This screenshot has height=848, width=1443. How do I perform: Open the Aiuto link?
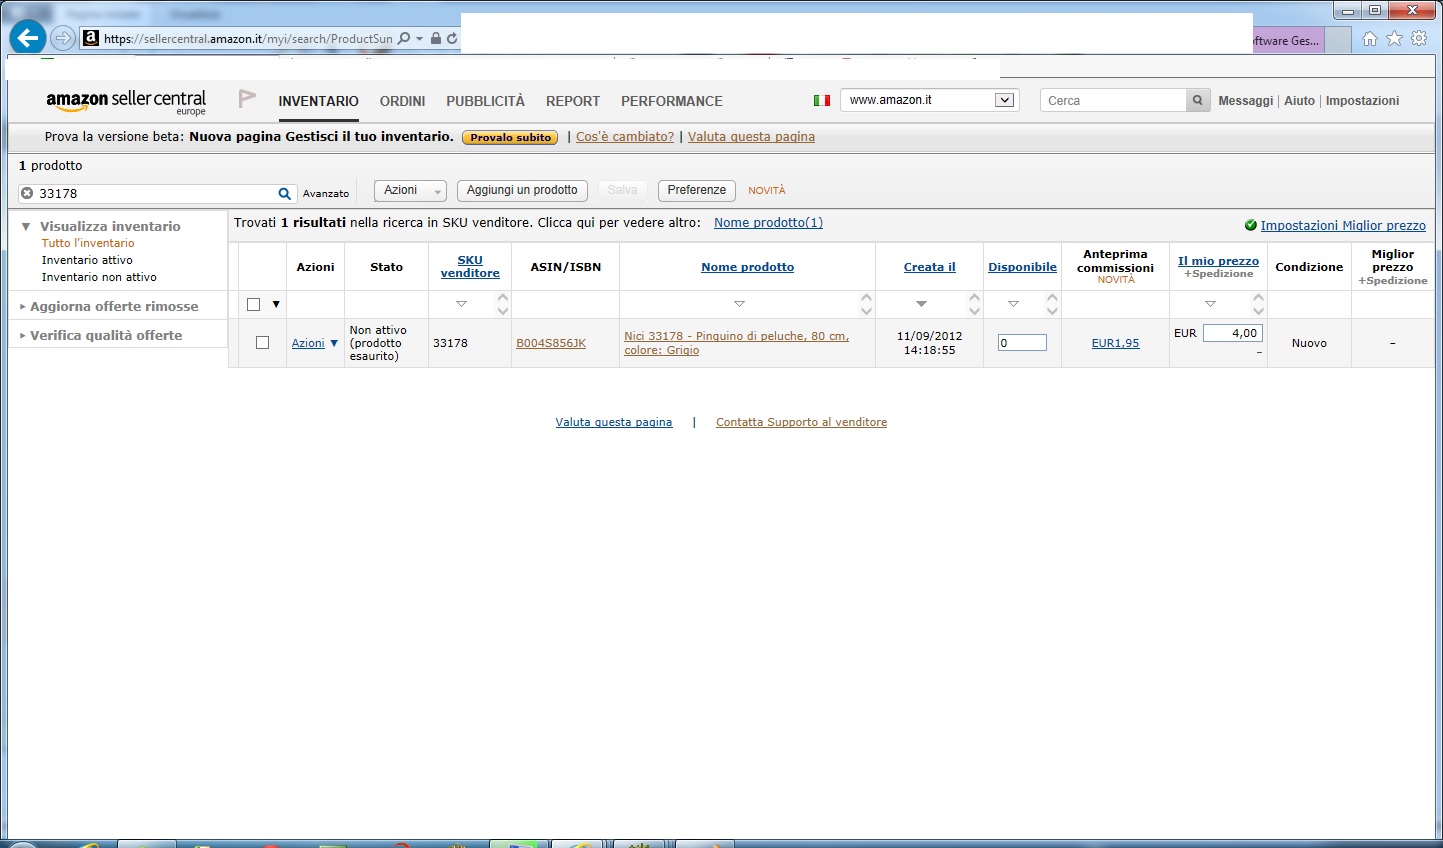tap(1299, 101)
